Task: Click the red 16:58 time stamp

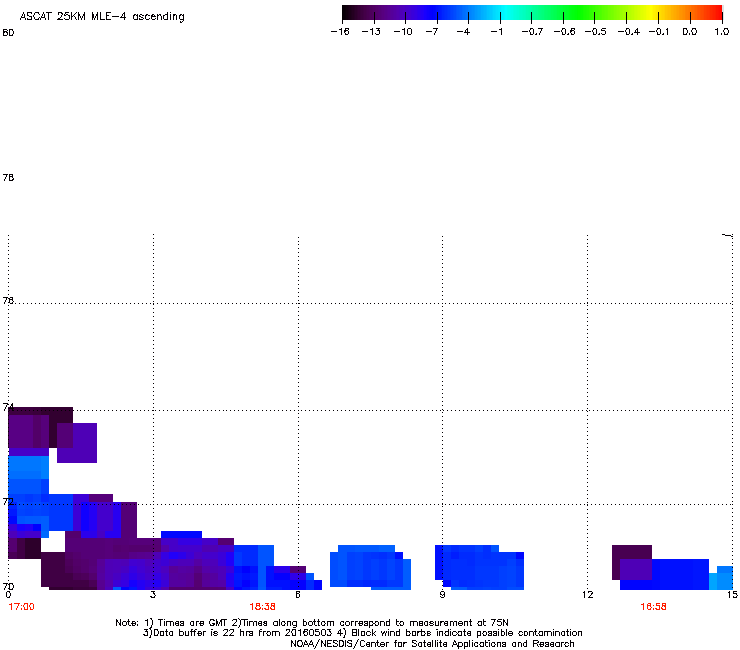Action: pos(653,607)
